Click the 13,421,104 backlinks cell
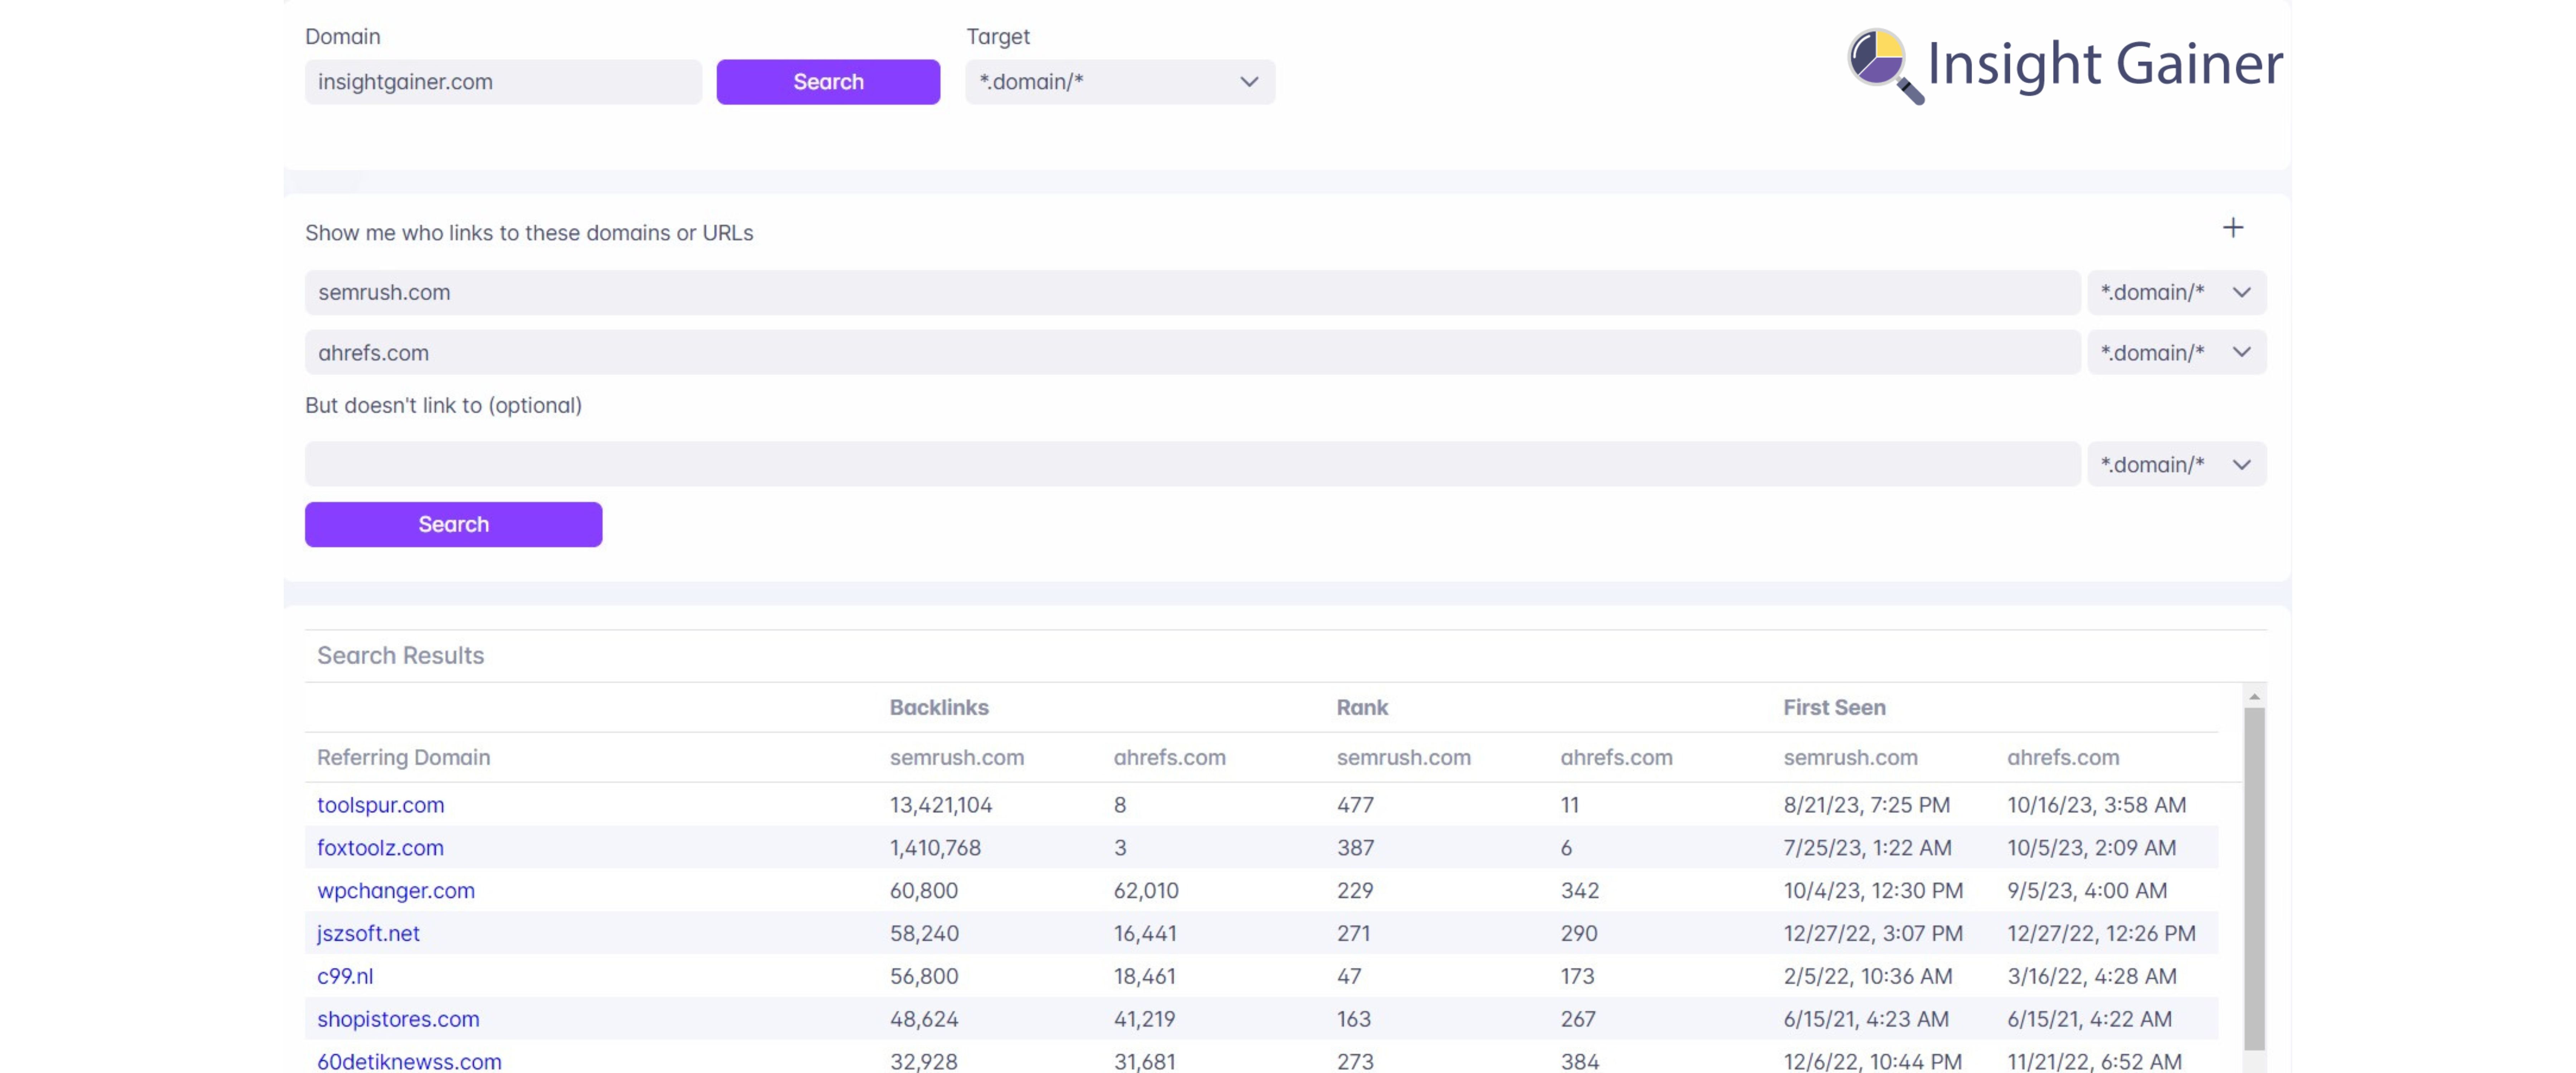 pyautogui.click(x=941, y=805)
